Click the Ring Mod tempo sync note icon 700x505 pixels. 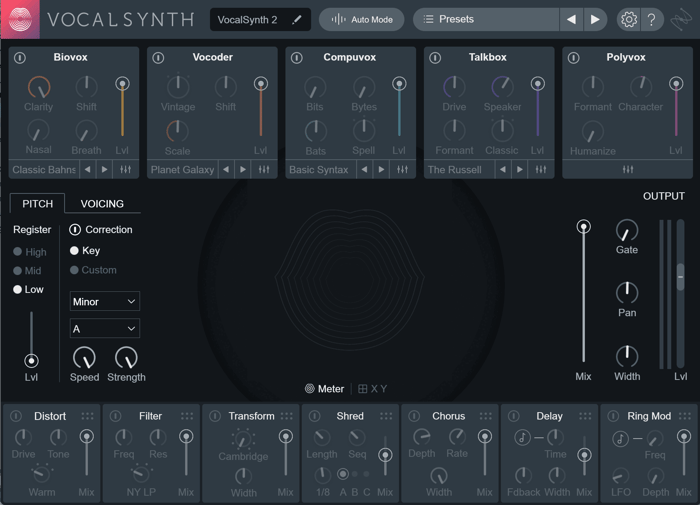point(620,438)
